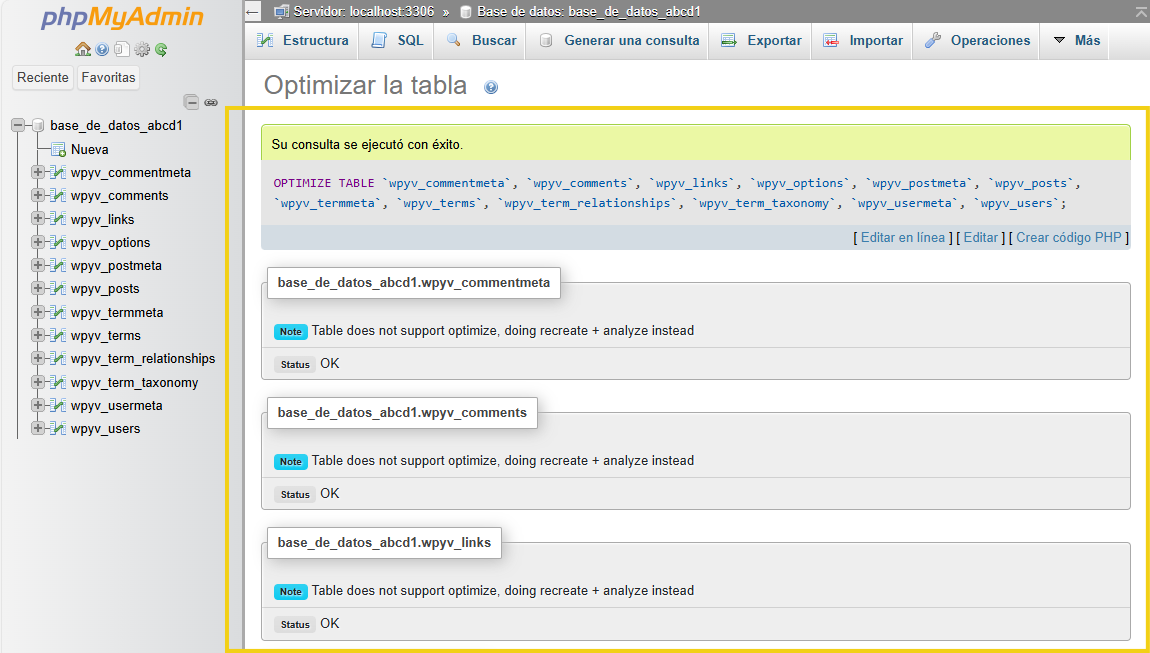The height and width of the screenshot is (653, 1150).
Task: Collapse the page using the top-right arrow icon
Action: [1140, 11]
